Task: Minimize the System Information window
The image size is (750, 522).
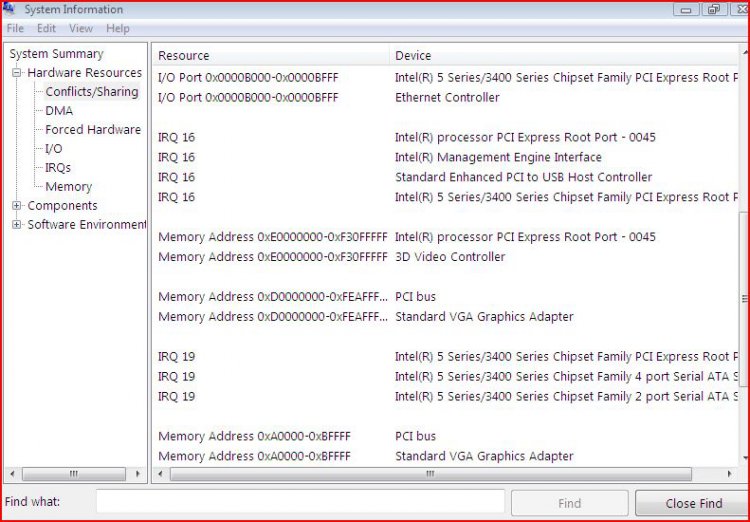Action: coord(686,10)
